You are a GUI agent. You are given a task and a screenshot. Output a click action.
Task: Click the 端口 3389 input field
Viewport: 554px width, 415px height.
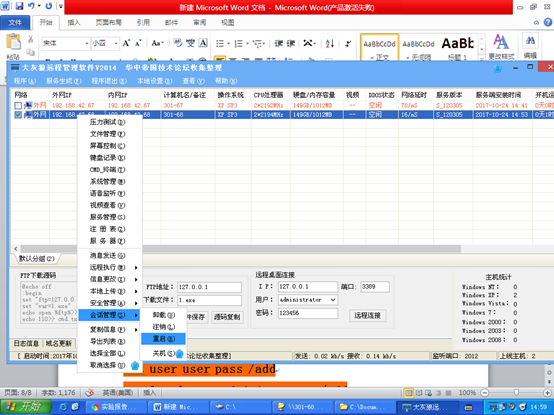[375, 287]
